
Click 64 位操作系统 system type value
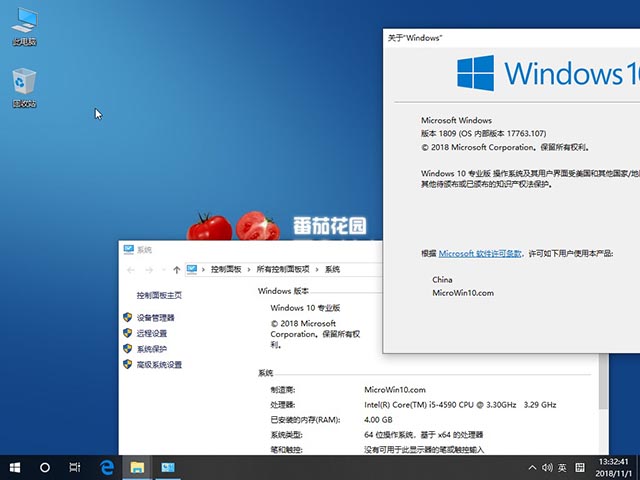[423, 435]
